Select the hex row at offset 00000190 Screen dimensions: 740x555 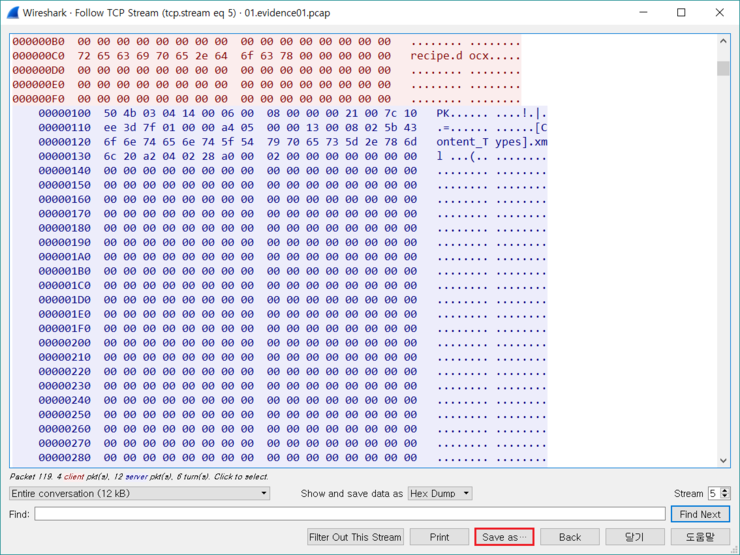[293, 242]
